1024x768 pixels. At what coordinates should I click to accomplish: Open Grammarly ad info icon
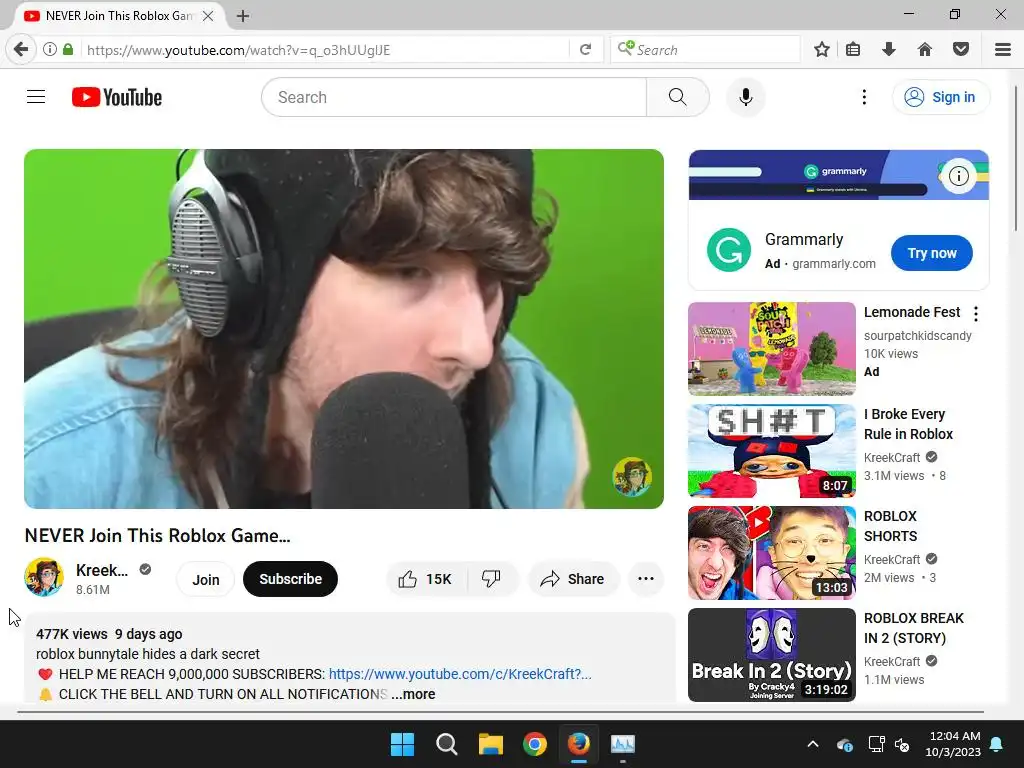(958, 176)
